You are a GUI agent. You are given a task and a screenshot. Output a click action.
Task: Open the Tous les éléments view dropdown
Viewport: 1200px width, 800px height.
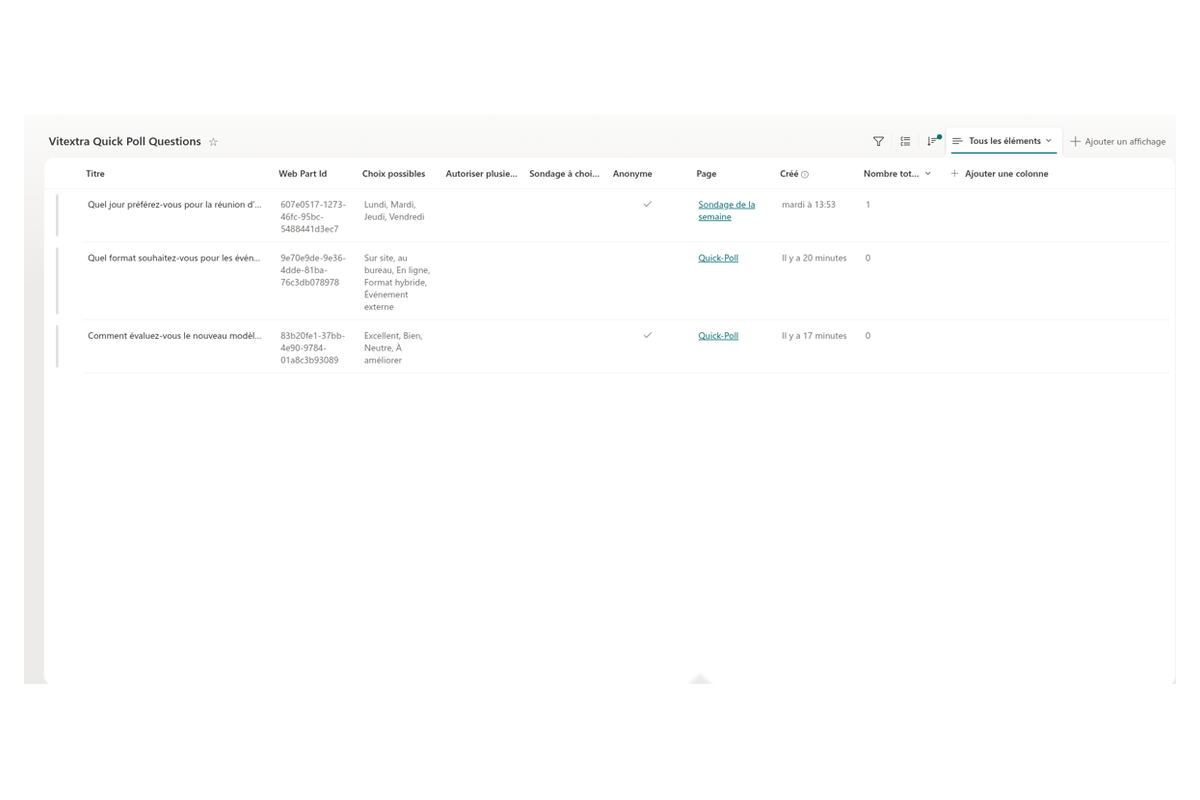[x=1003, y=141]
